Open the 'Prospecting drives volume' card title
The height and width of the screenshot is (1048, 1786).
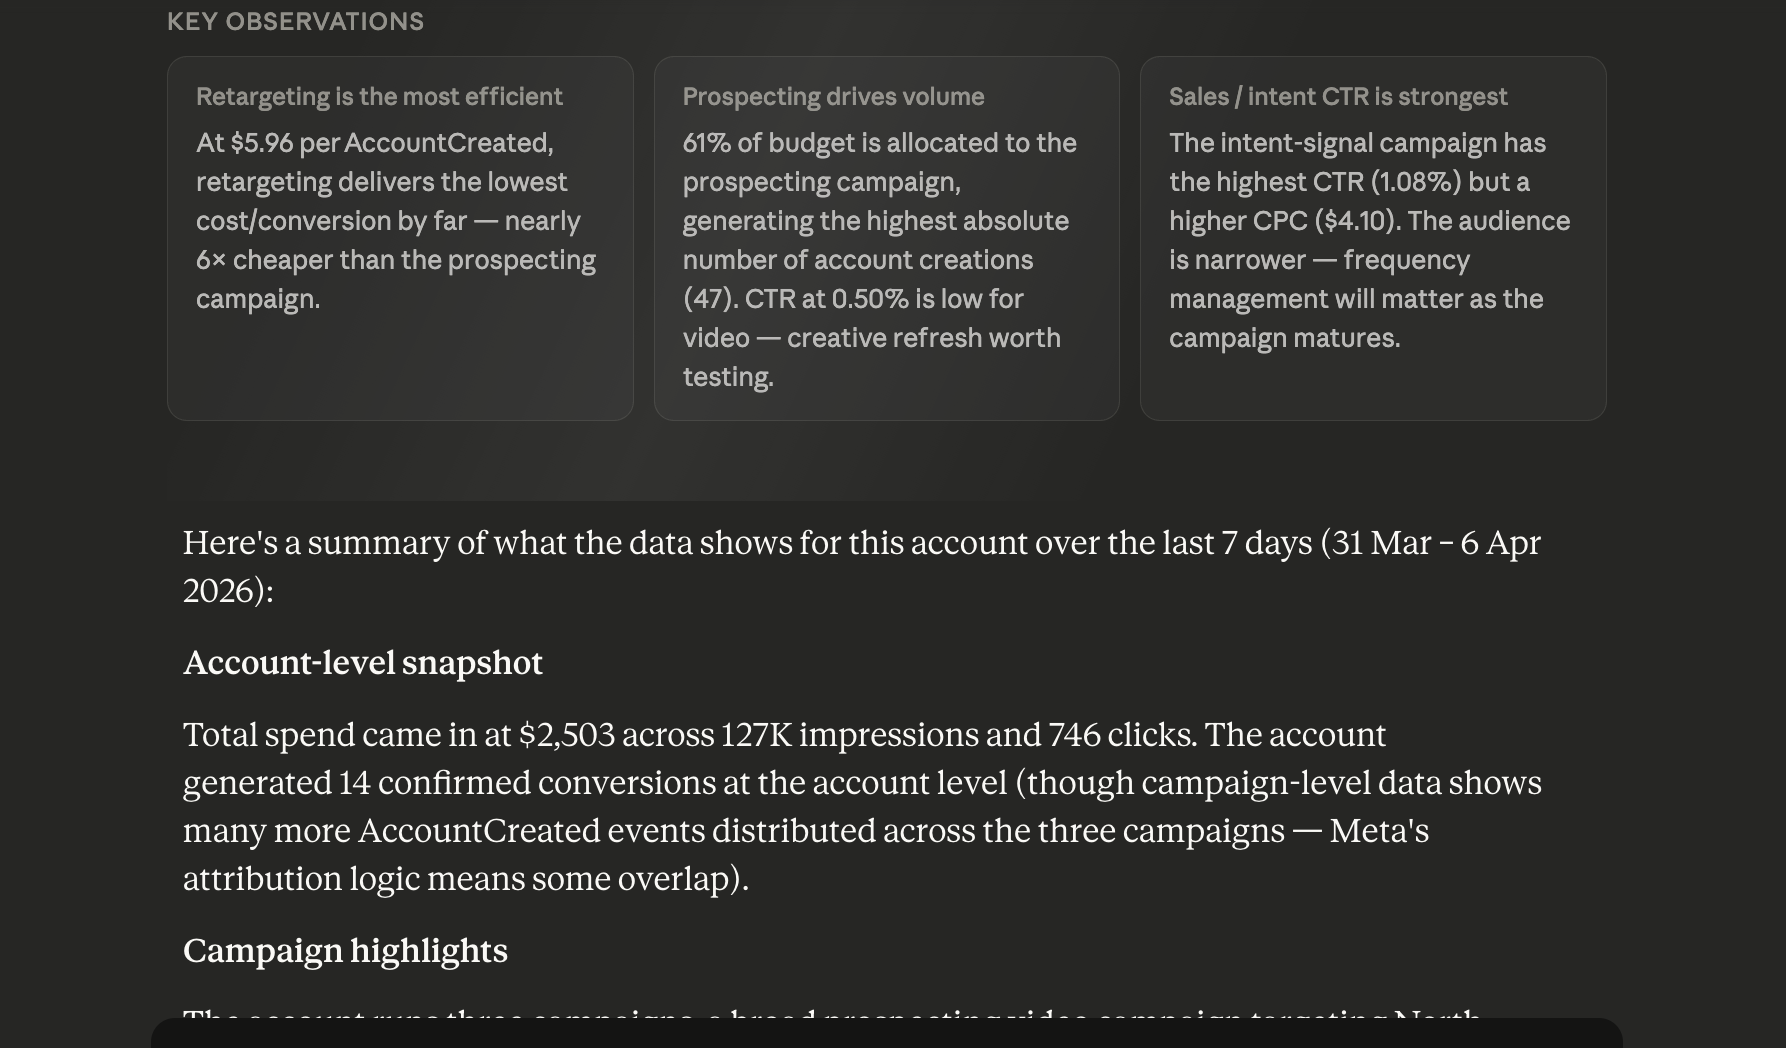click(833, 97)
